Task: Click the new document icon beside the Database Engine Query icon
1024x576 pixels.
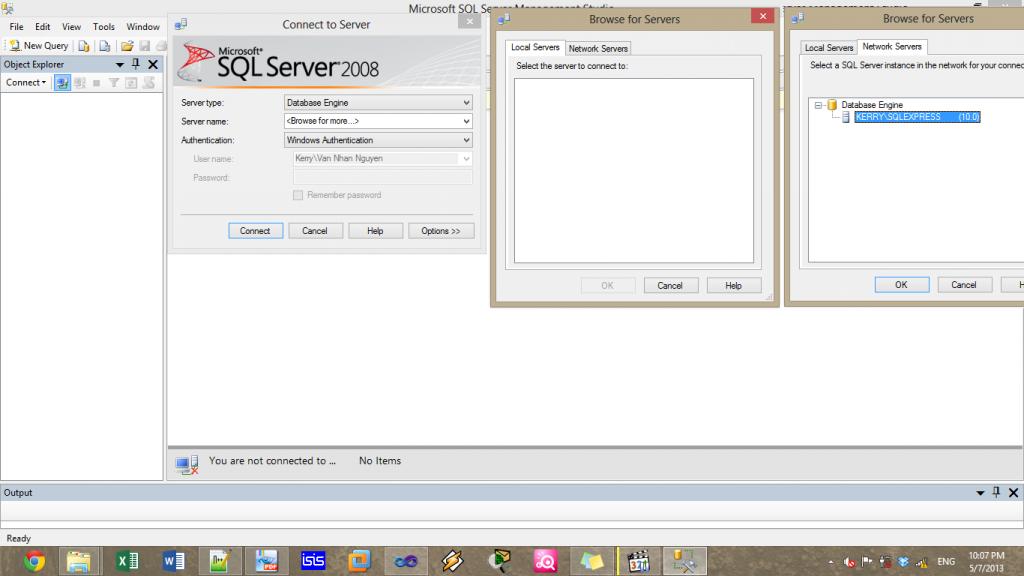Action: click(104, 46)
